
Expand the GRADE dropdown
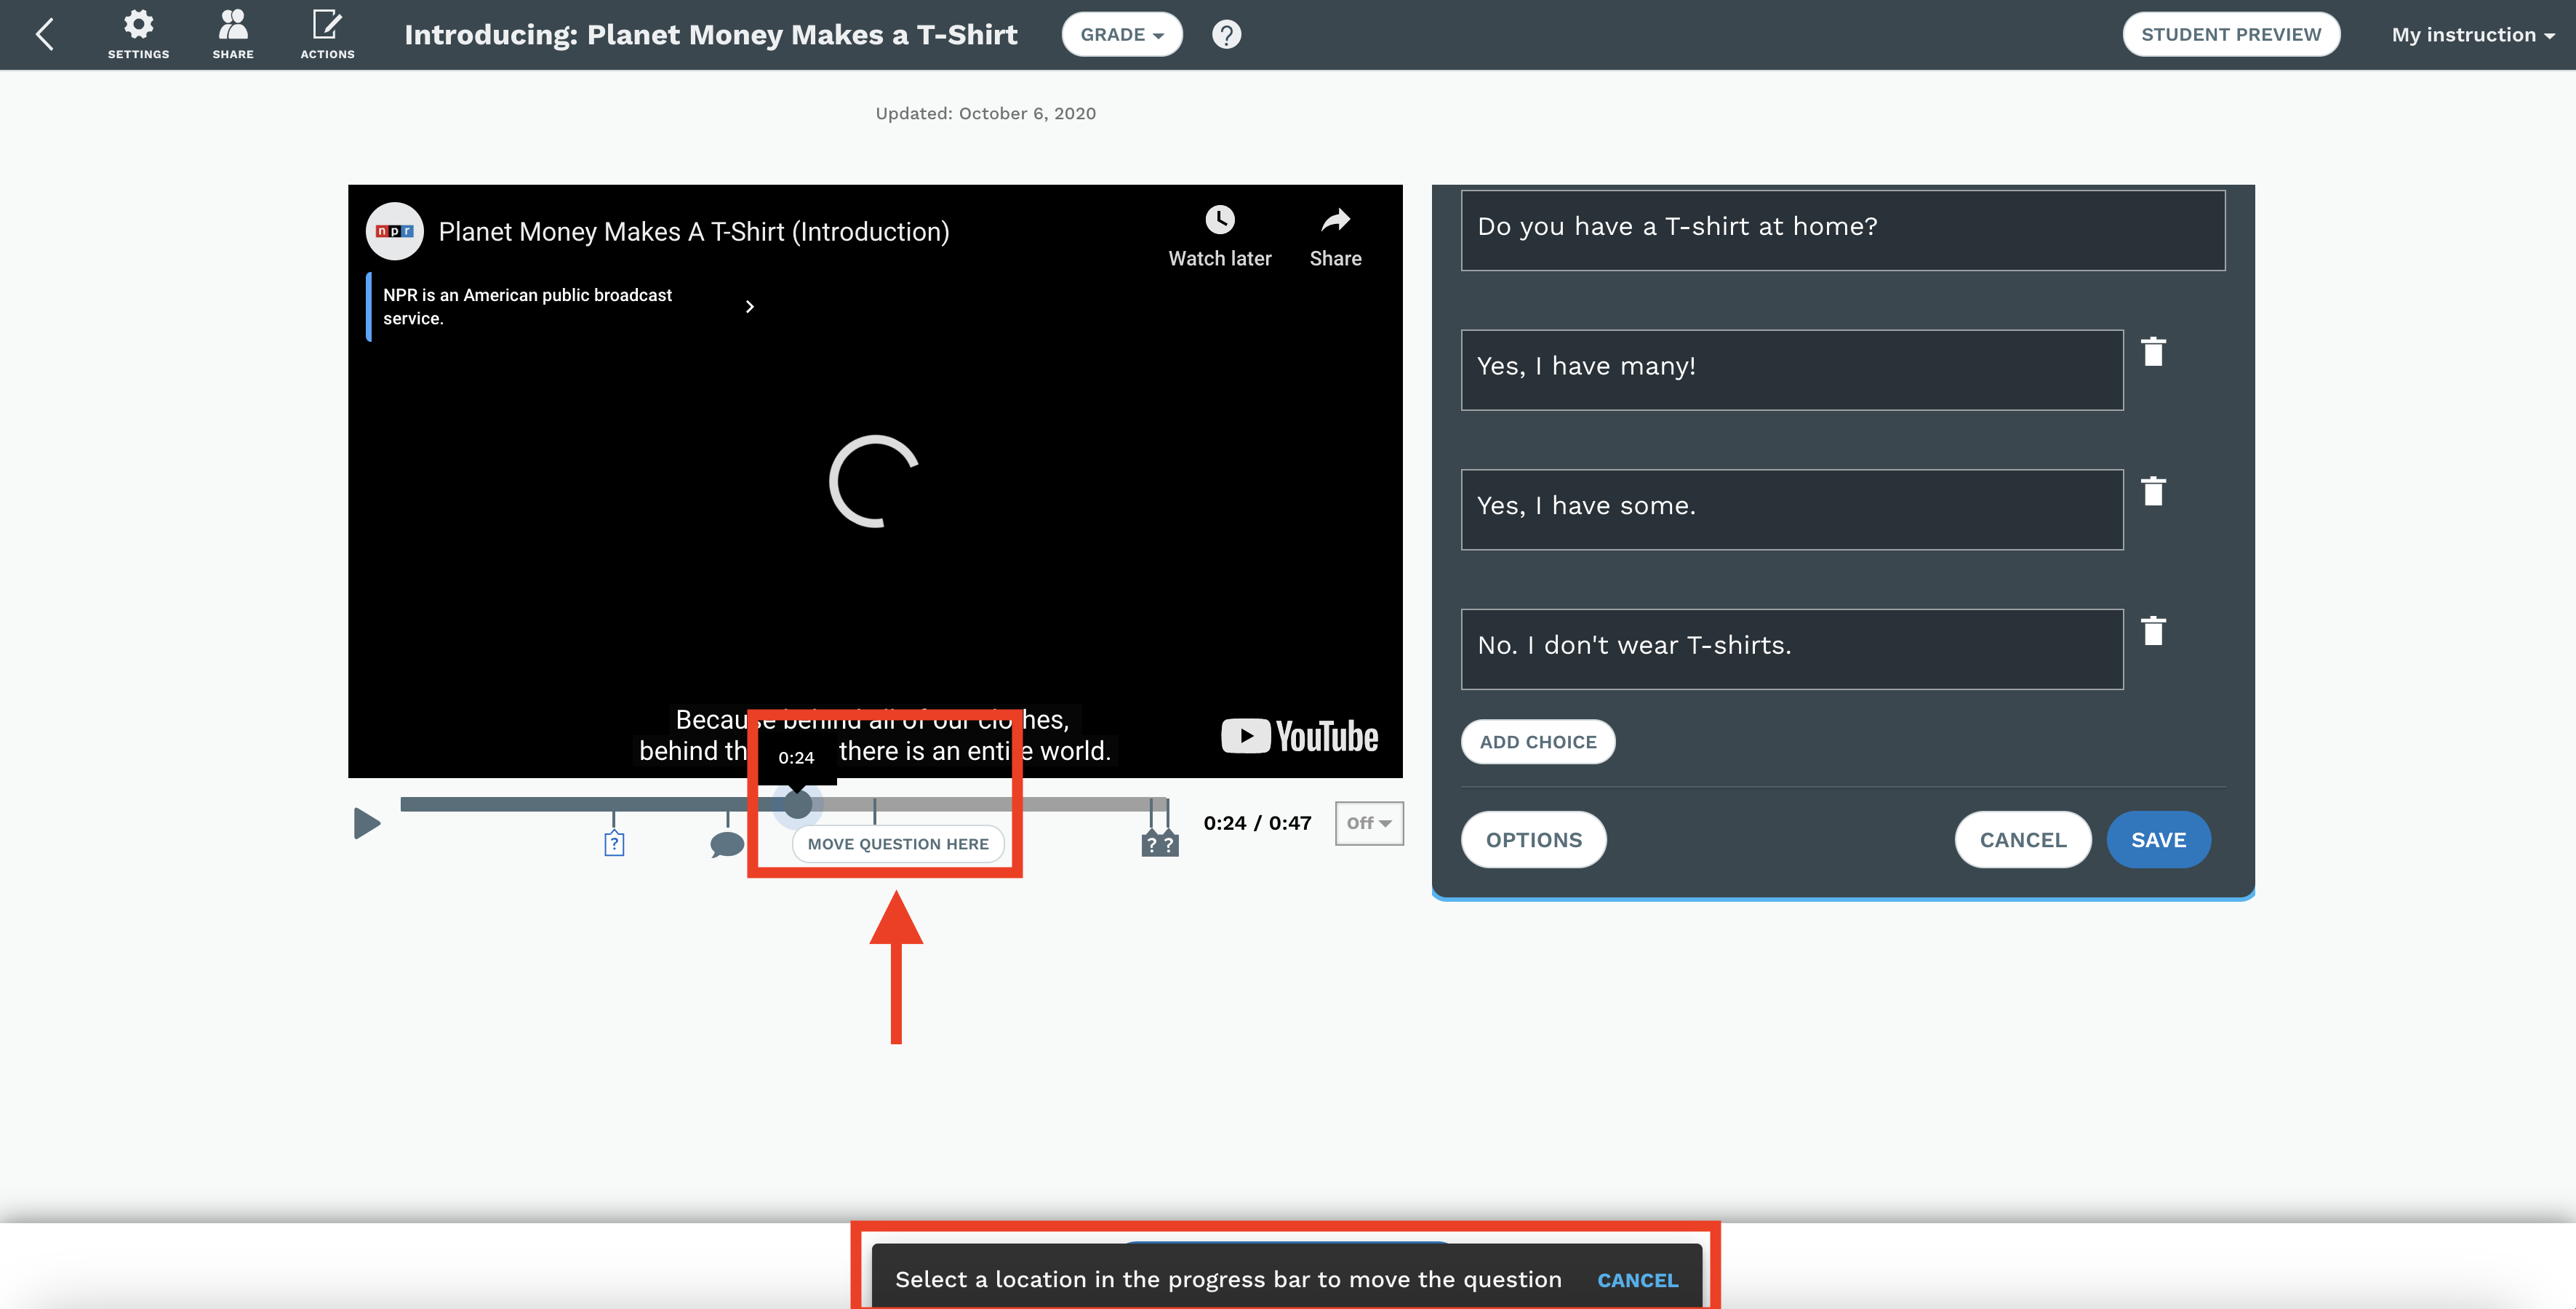1121,35
